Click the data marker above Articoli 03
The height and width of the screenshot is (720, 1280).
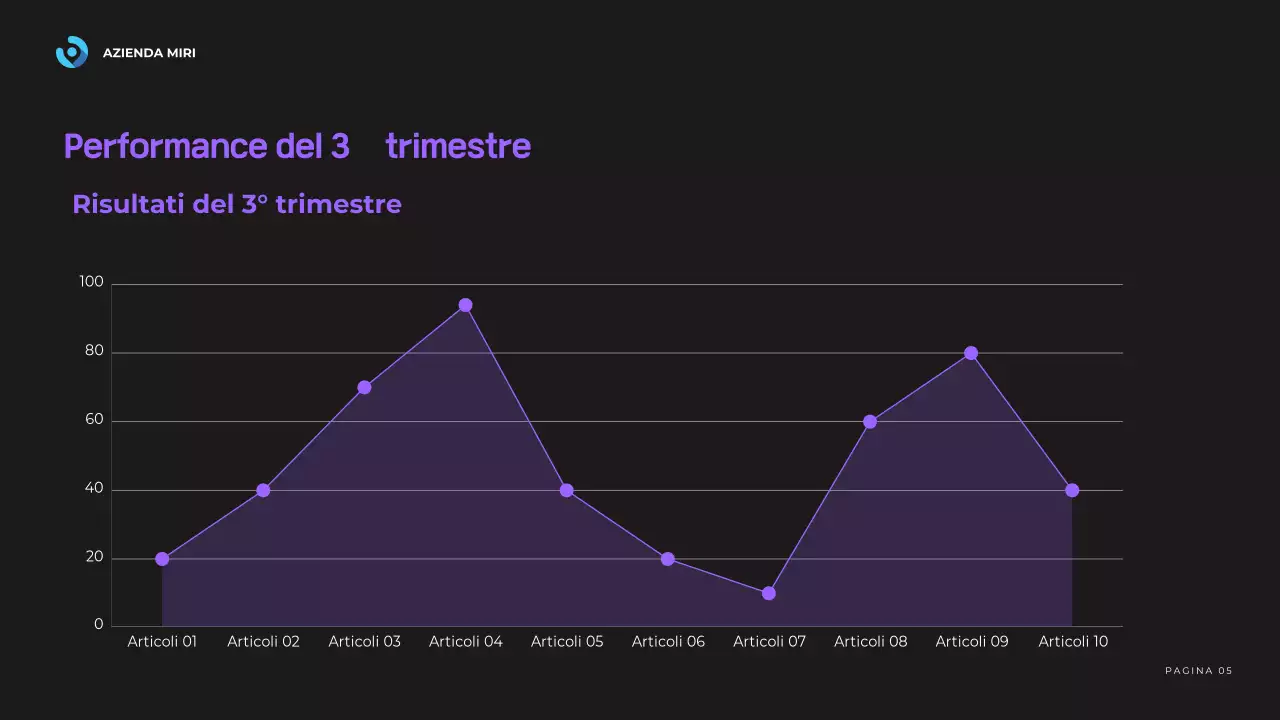(x=365, y=387)
